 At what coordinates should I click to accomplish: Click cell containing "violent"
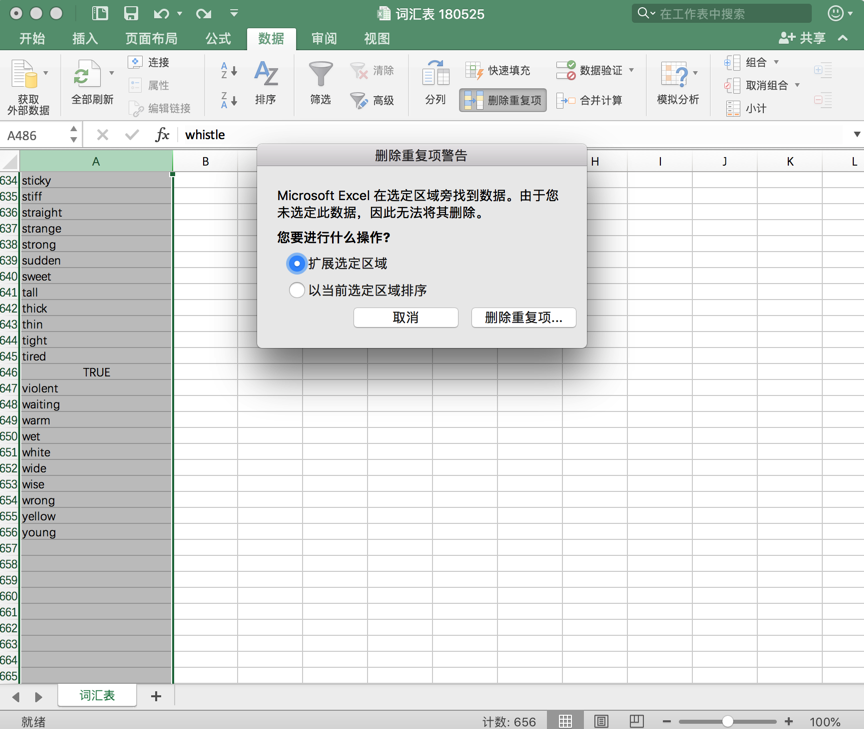point(96,388)
